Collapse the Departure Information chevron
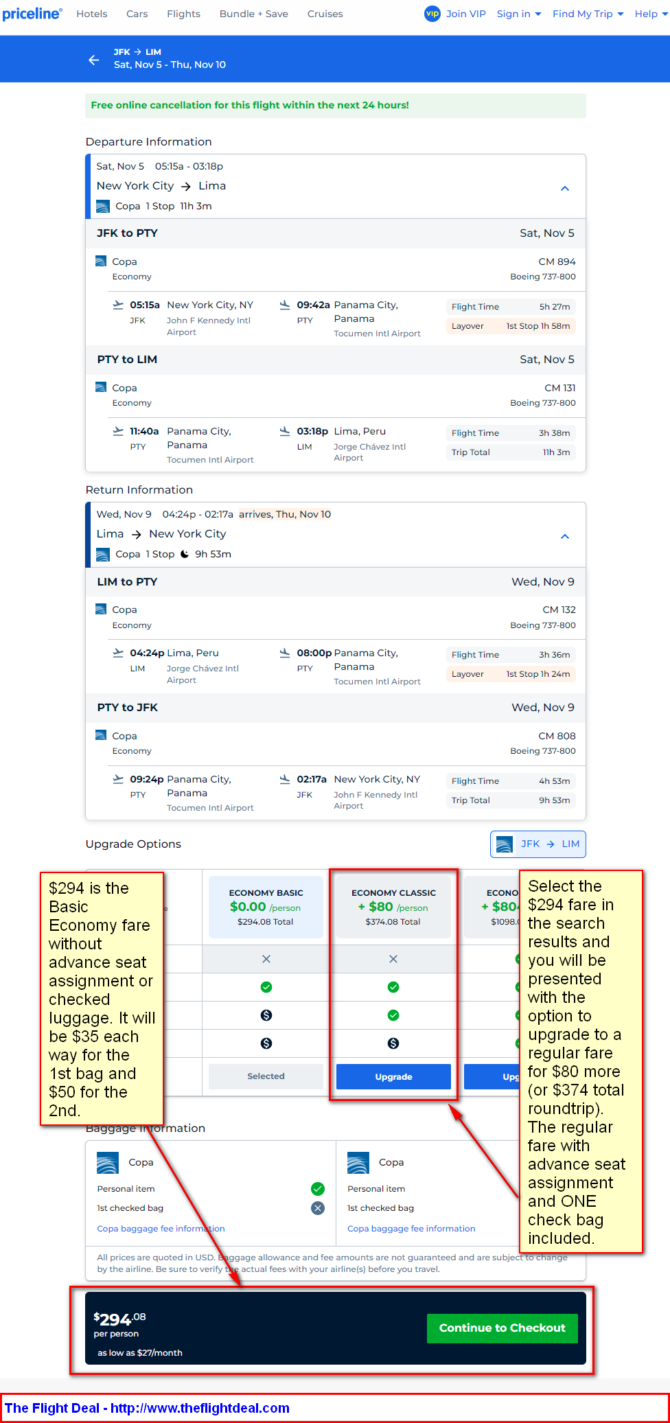This screenshot has height=1423, width=670. pos(565,188)
